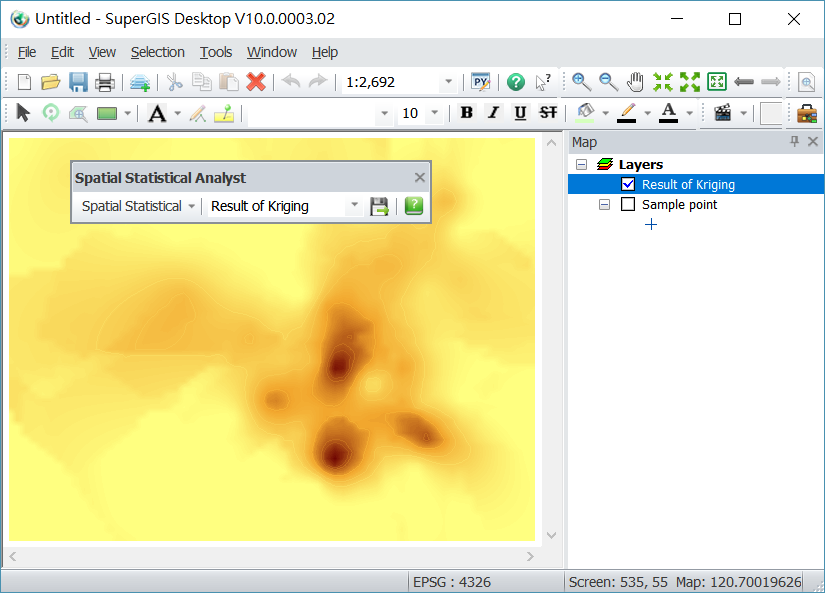This screenshot has width=825, height=593.
Task: Open an existing project file
Action: point(51,82)
